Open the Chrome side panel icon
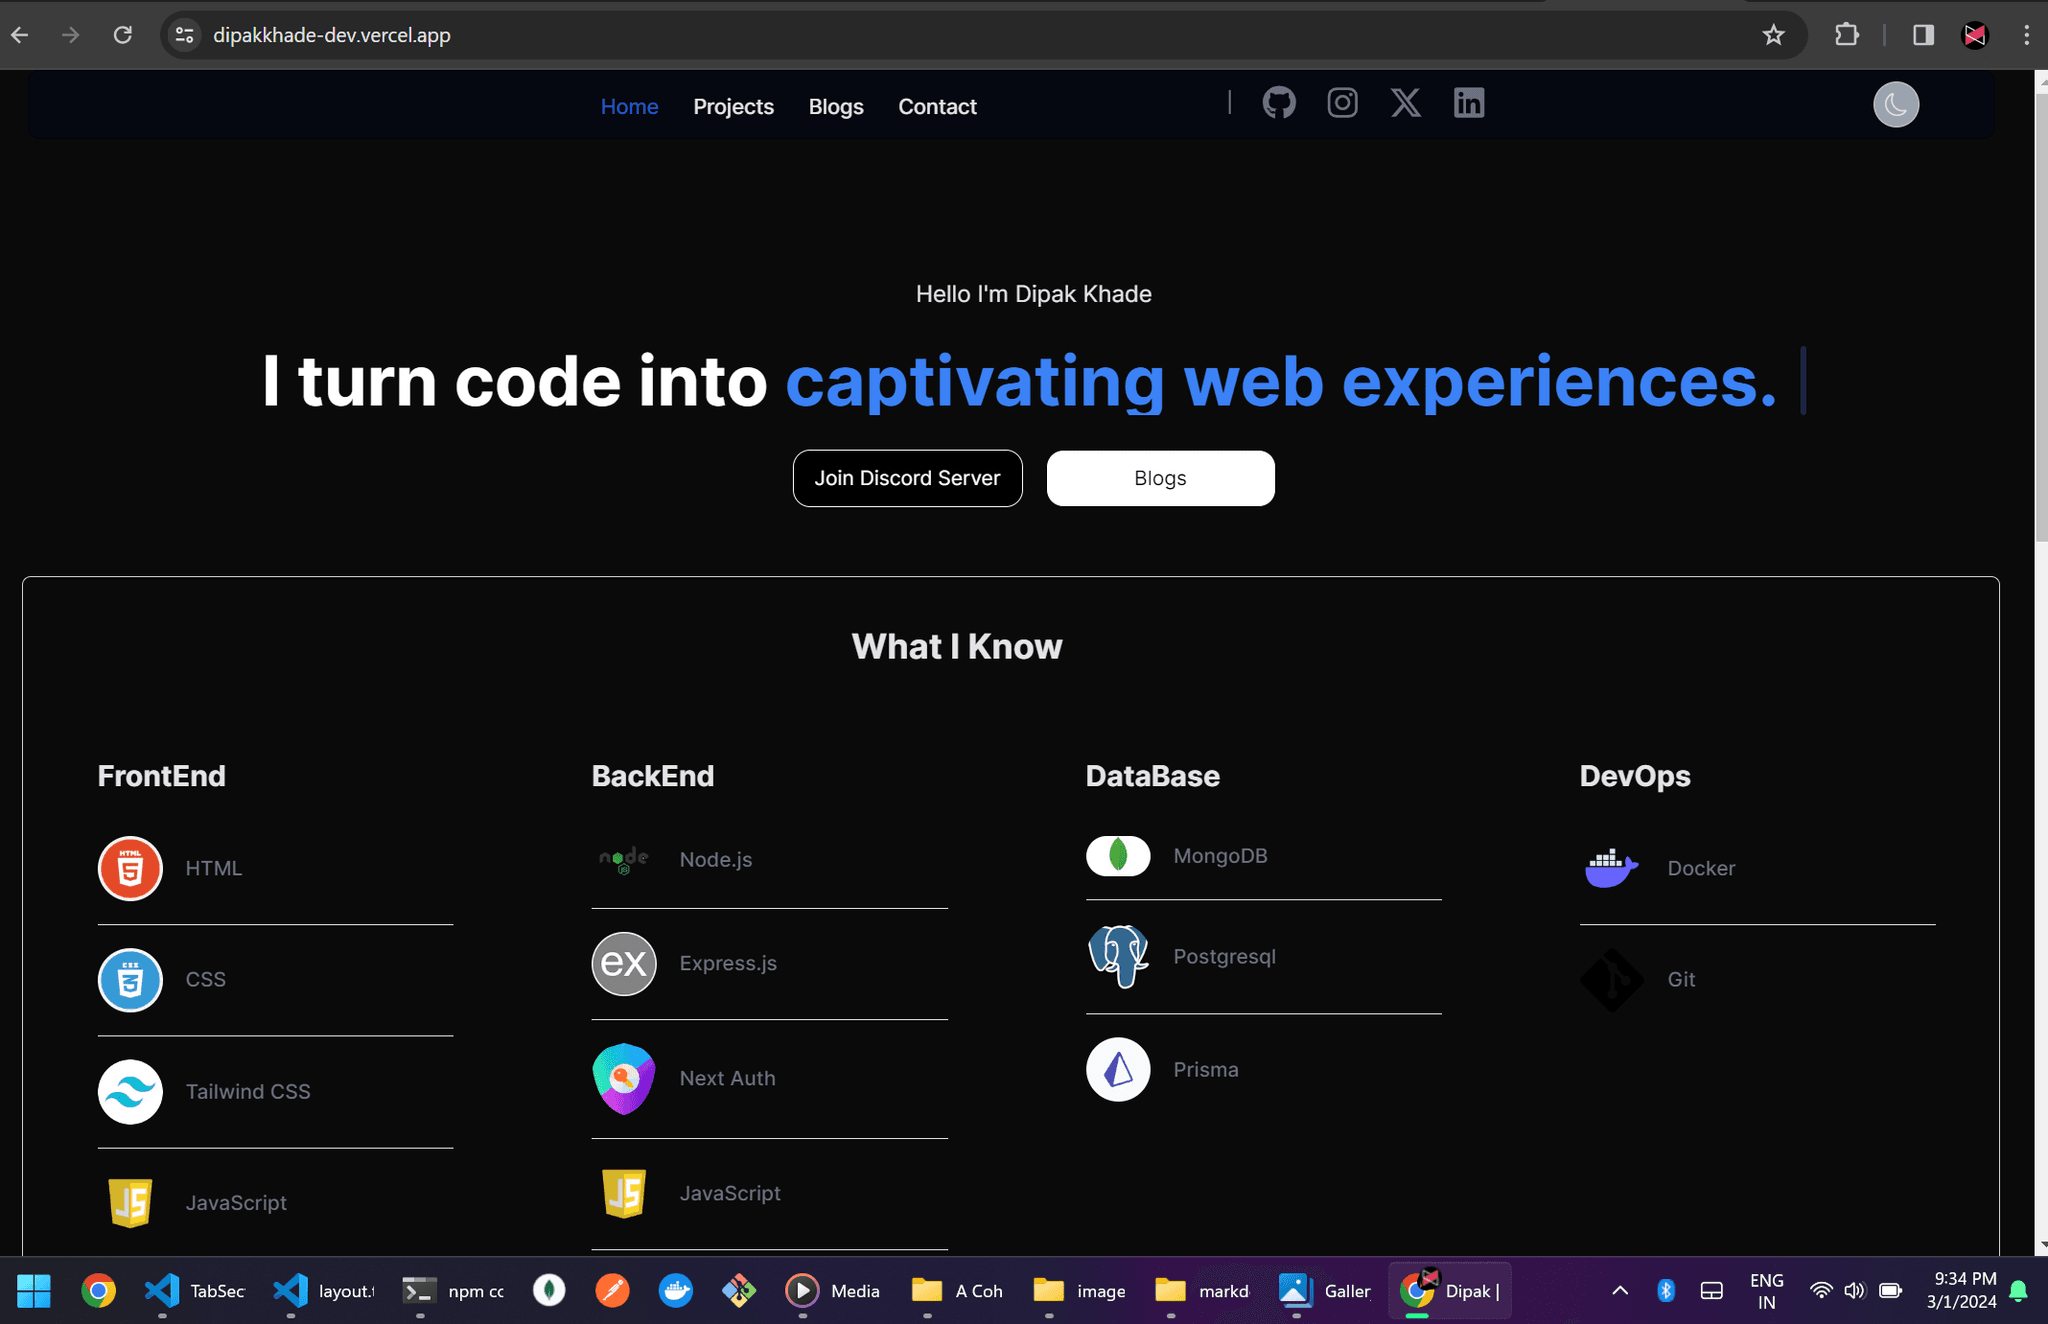The height and width of the screenshot is (1324, 2048). [1922, 35]
